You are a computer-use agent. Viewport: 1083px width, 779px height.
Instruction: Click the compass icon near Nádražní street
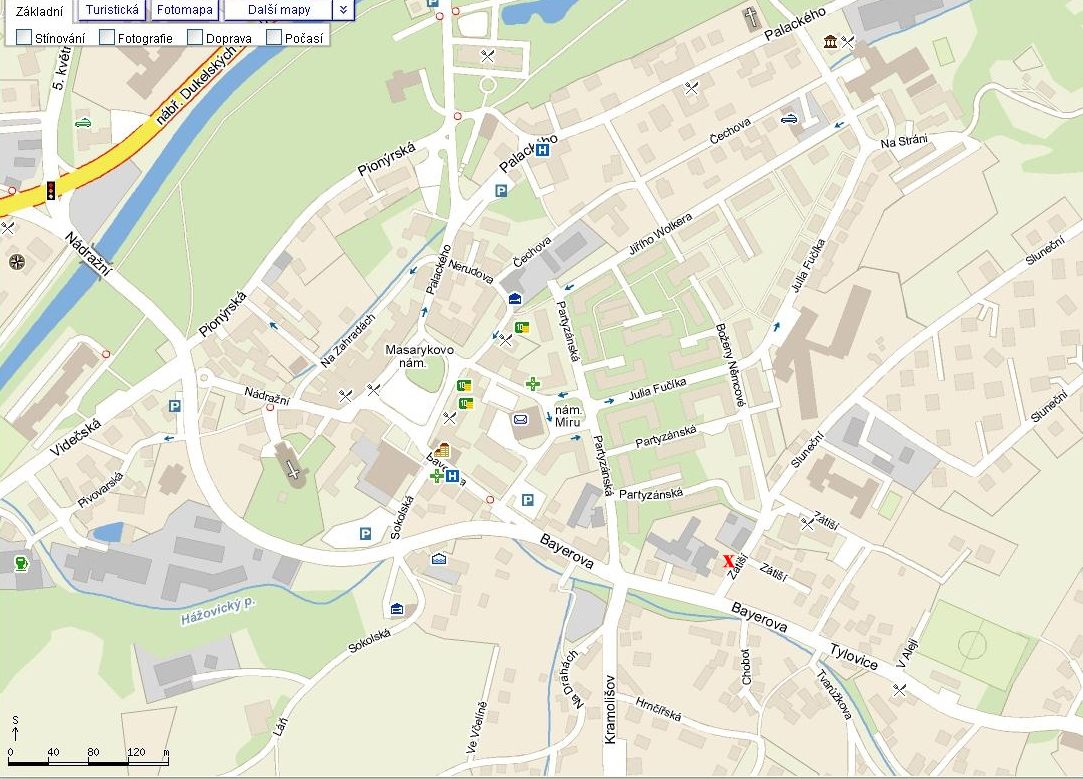[17, 262]
